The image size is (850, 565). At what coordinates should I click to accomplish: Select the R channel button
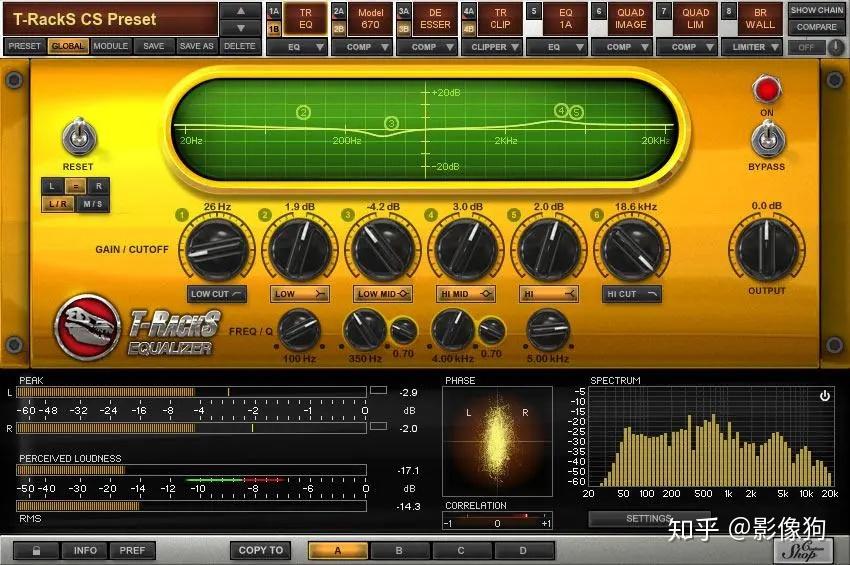pyautogui.click(x=99, y=186)
